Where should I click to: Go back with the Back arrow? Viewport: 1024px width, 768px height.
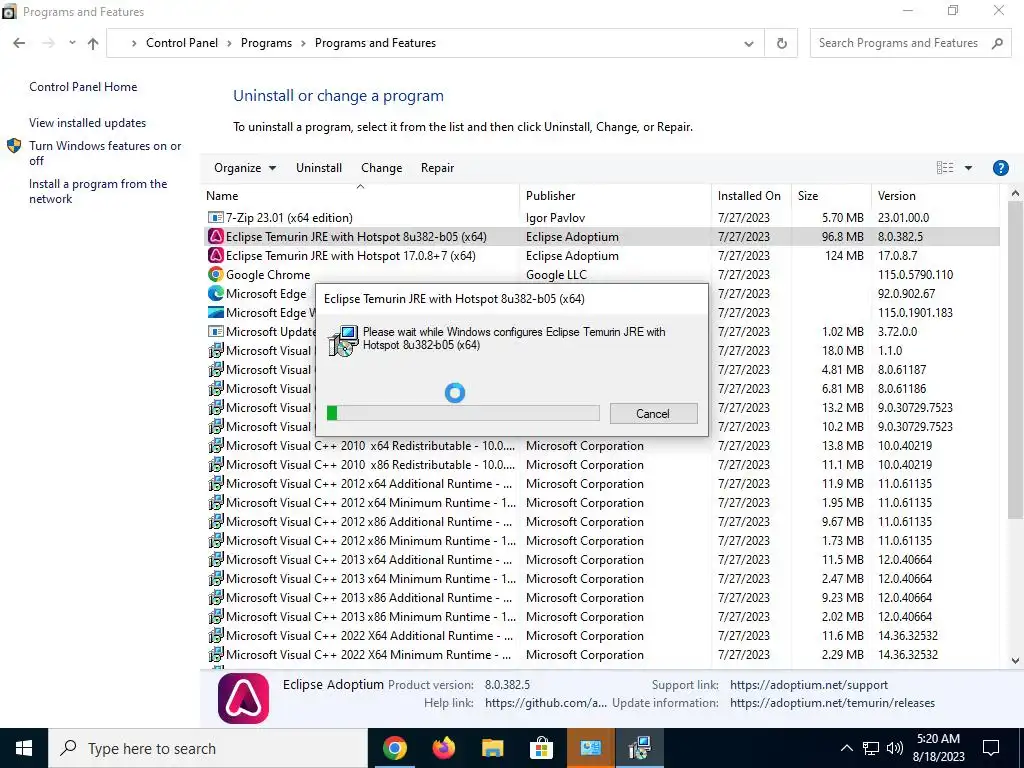tap(19, 43)
